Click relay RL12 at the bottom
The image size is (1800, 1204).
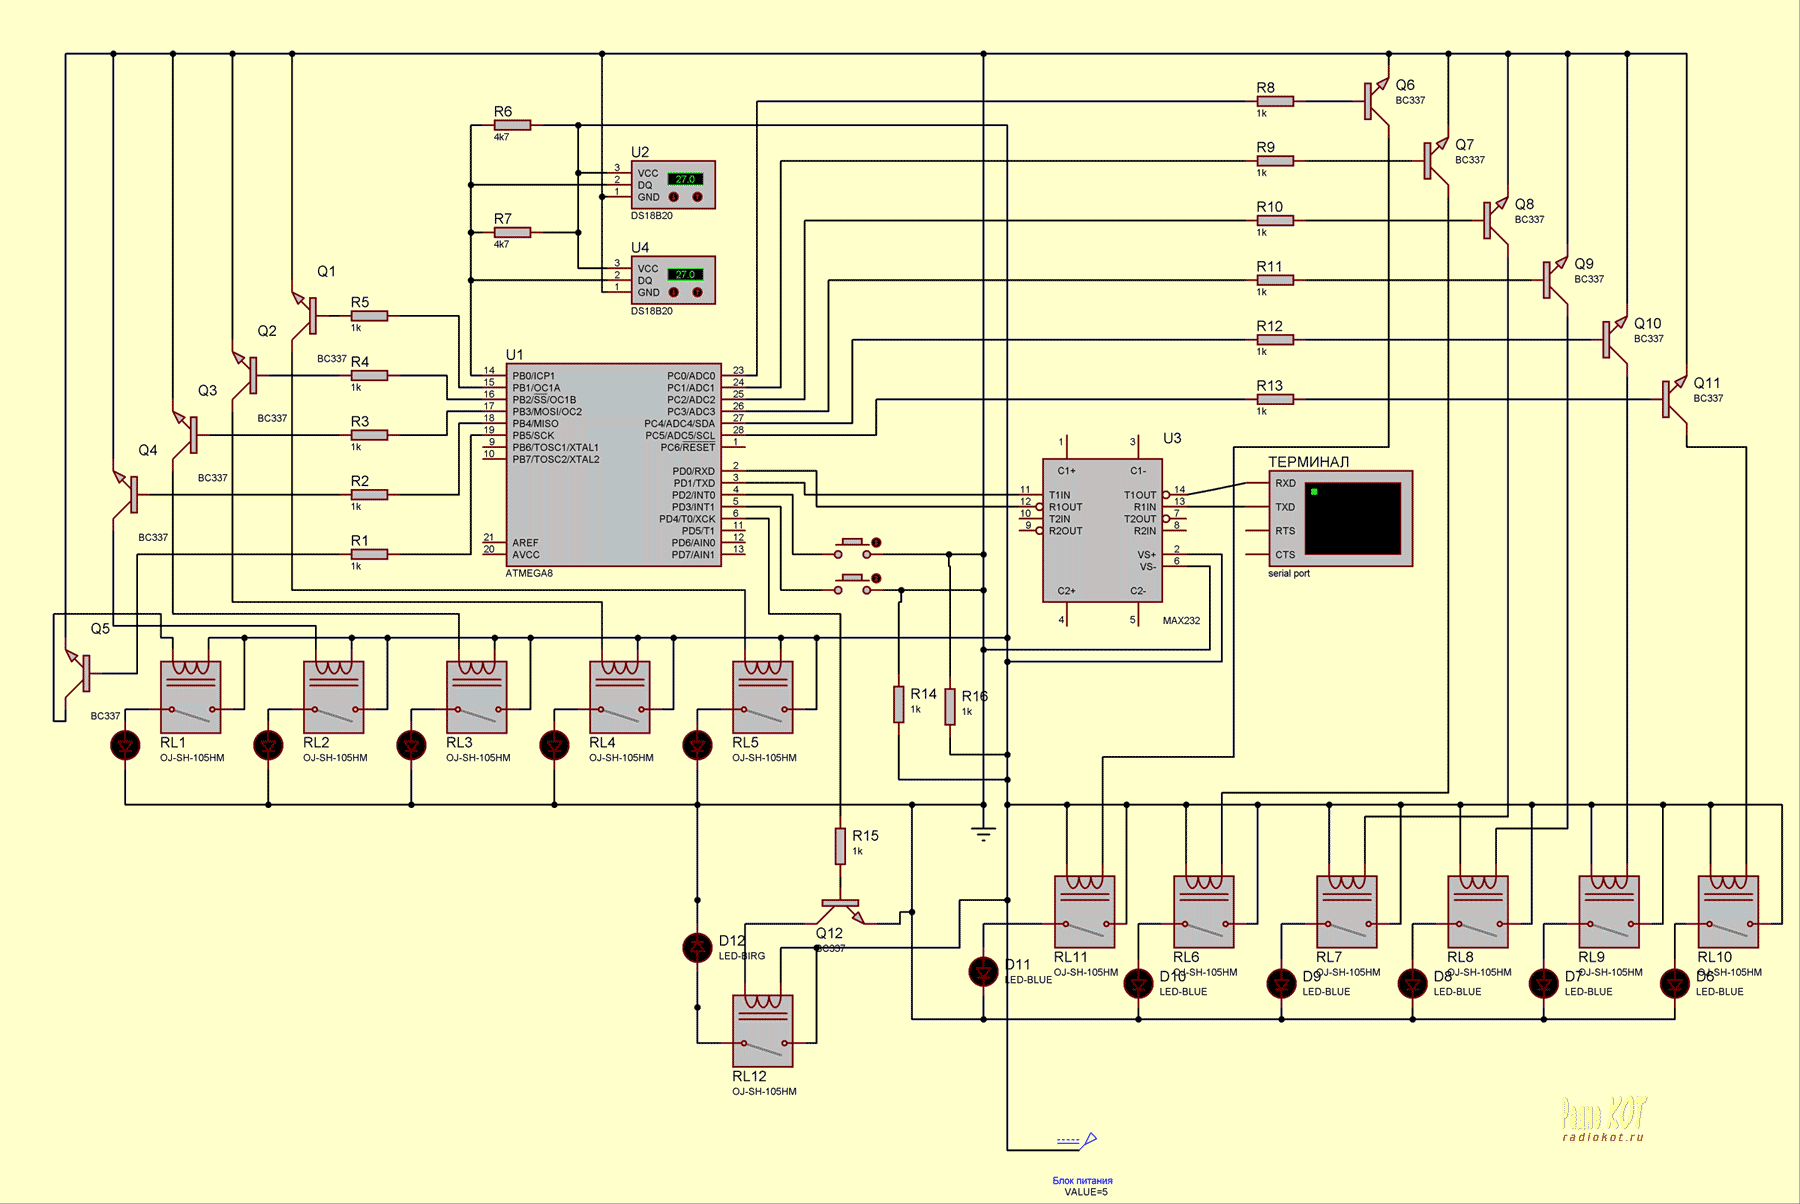click(763, 1031)
